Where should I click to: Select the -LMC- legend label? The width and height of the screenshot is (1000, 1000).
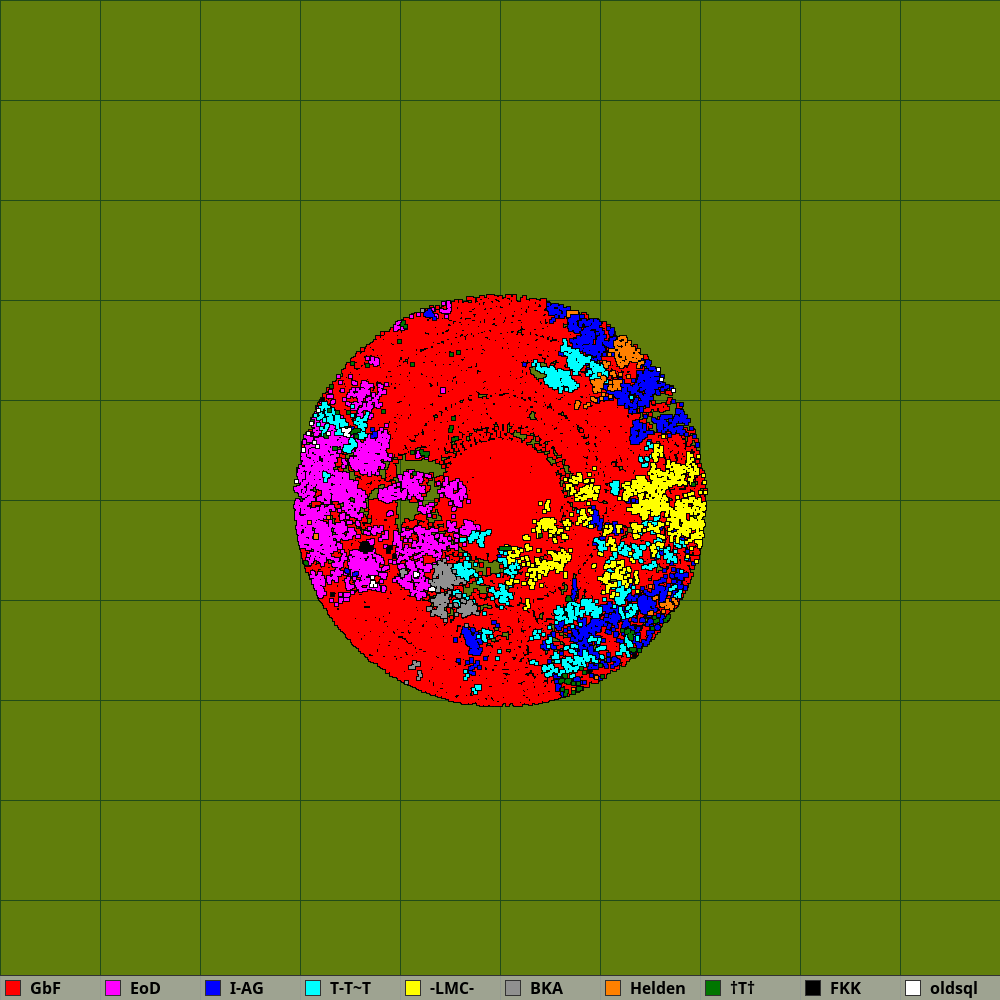452,988
